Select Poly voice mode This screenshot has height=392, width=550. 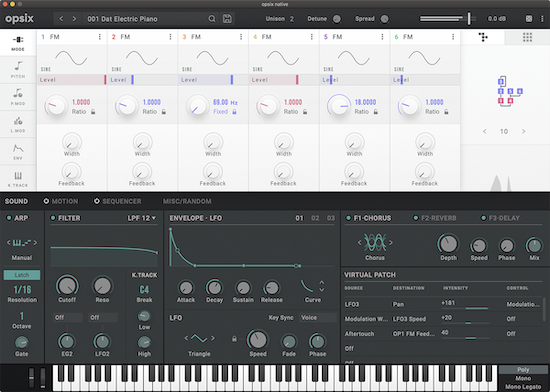tap(523, 370)
